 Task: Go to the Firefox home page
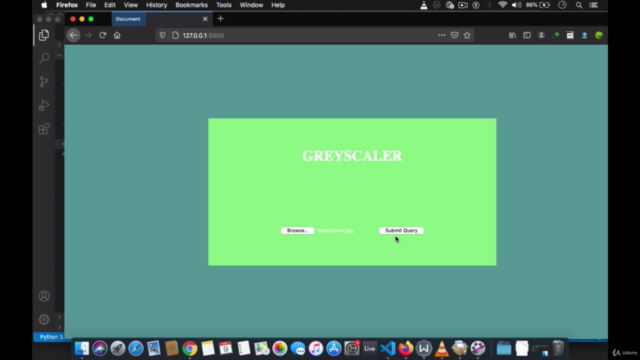(x=117, y=36)
